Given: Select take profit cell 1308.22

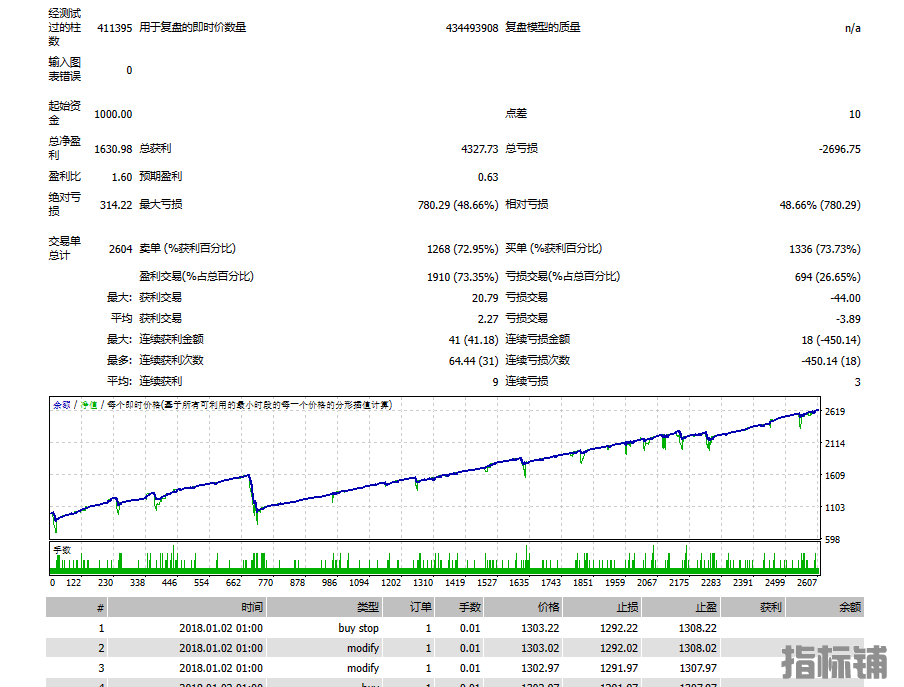Looking at the screenshot, I should (x=698, y=628).
